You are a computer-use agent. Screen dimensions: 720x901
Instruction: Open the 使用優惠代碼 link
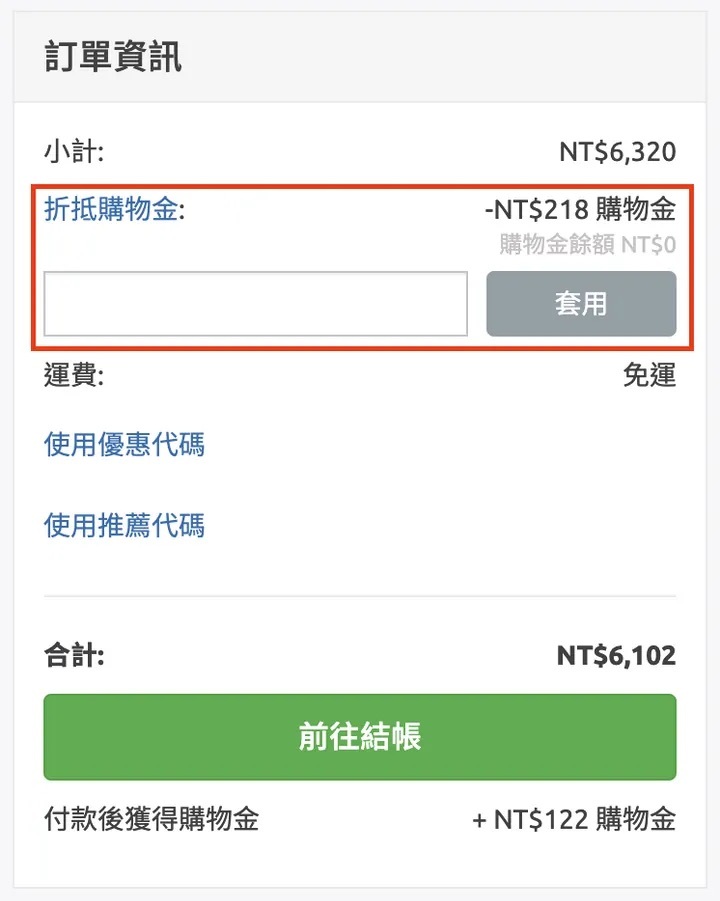point(124,444)
